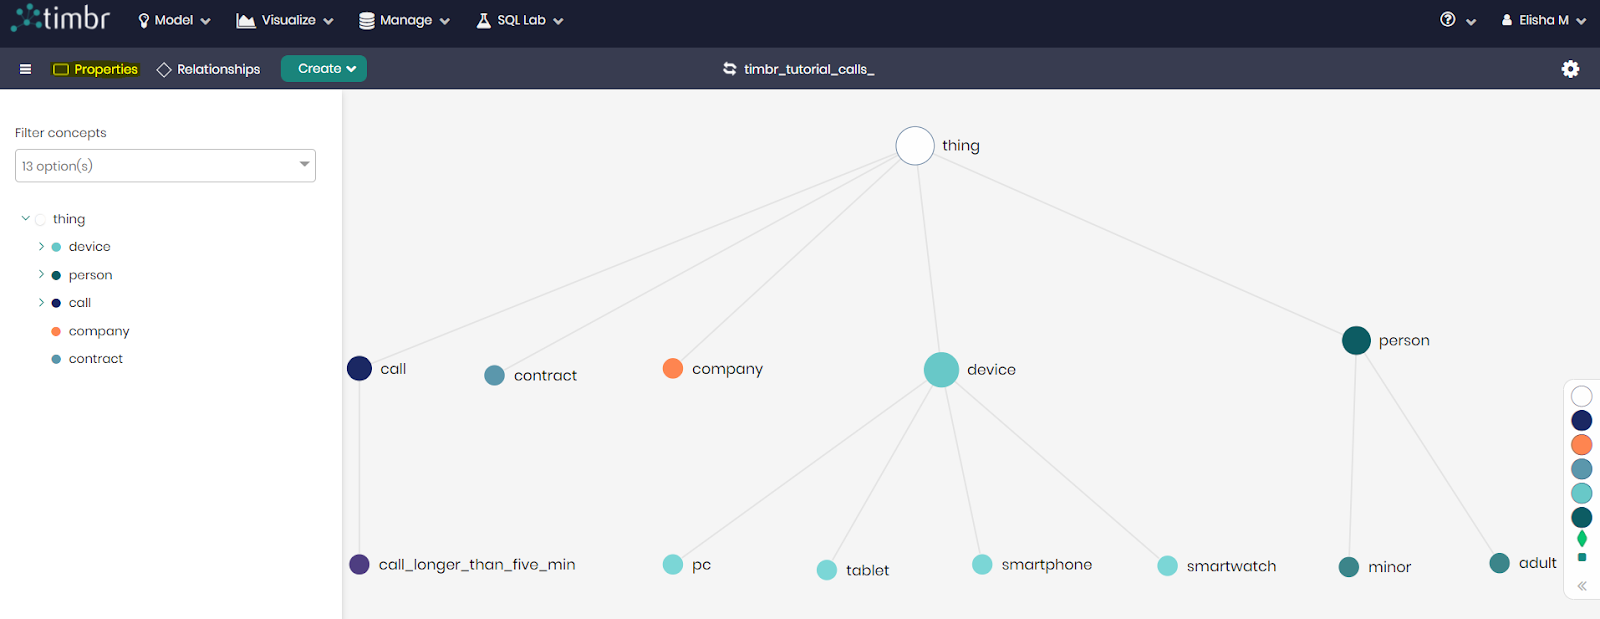The height and width of the screenshot is (619, 1600).
Task: Toggle the Properties view
Action: click(95, 69)
